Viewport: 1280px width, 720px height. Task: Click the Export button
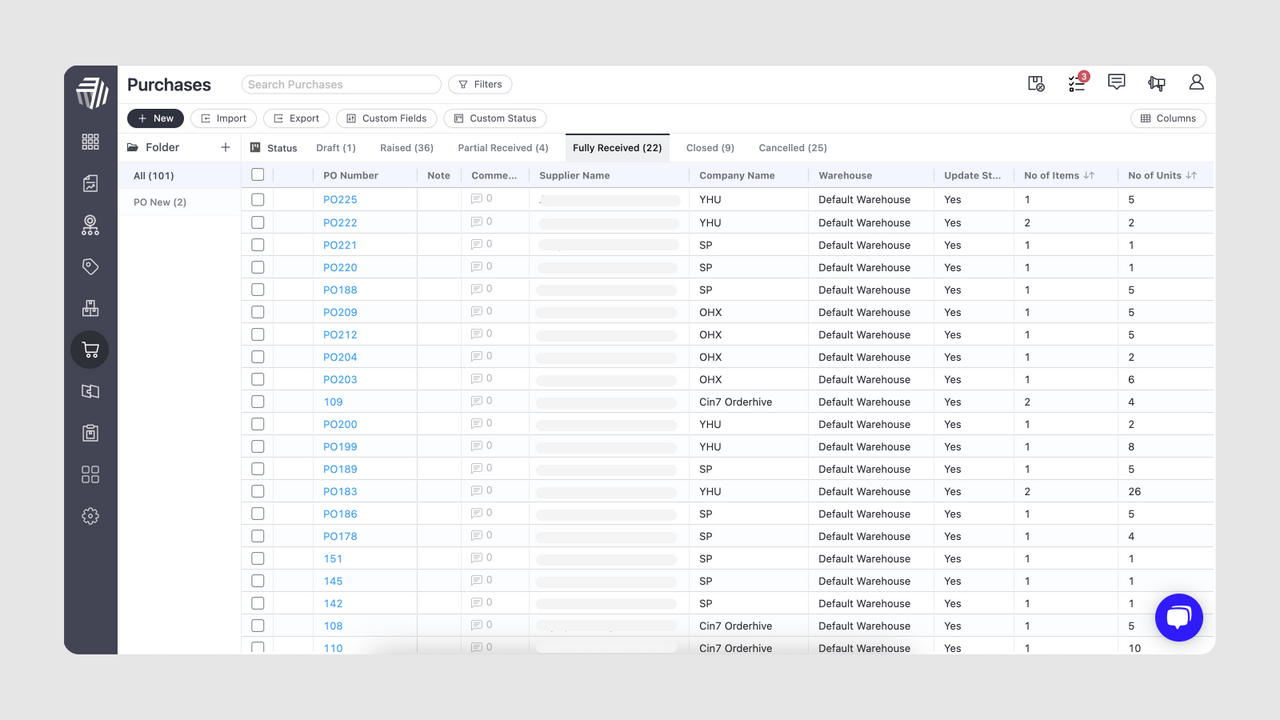click(296, 118)
